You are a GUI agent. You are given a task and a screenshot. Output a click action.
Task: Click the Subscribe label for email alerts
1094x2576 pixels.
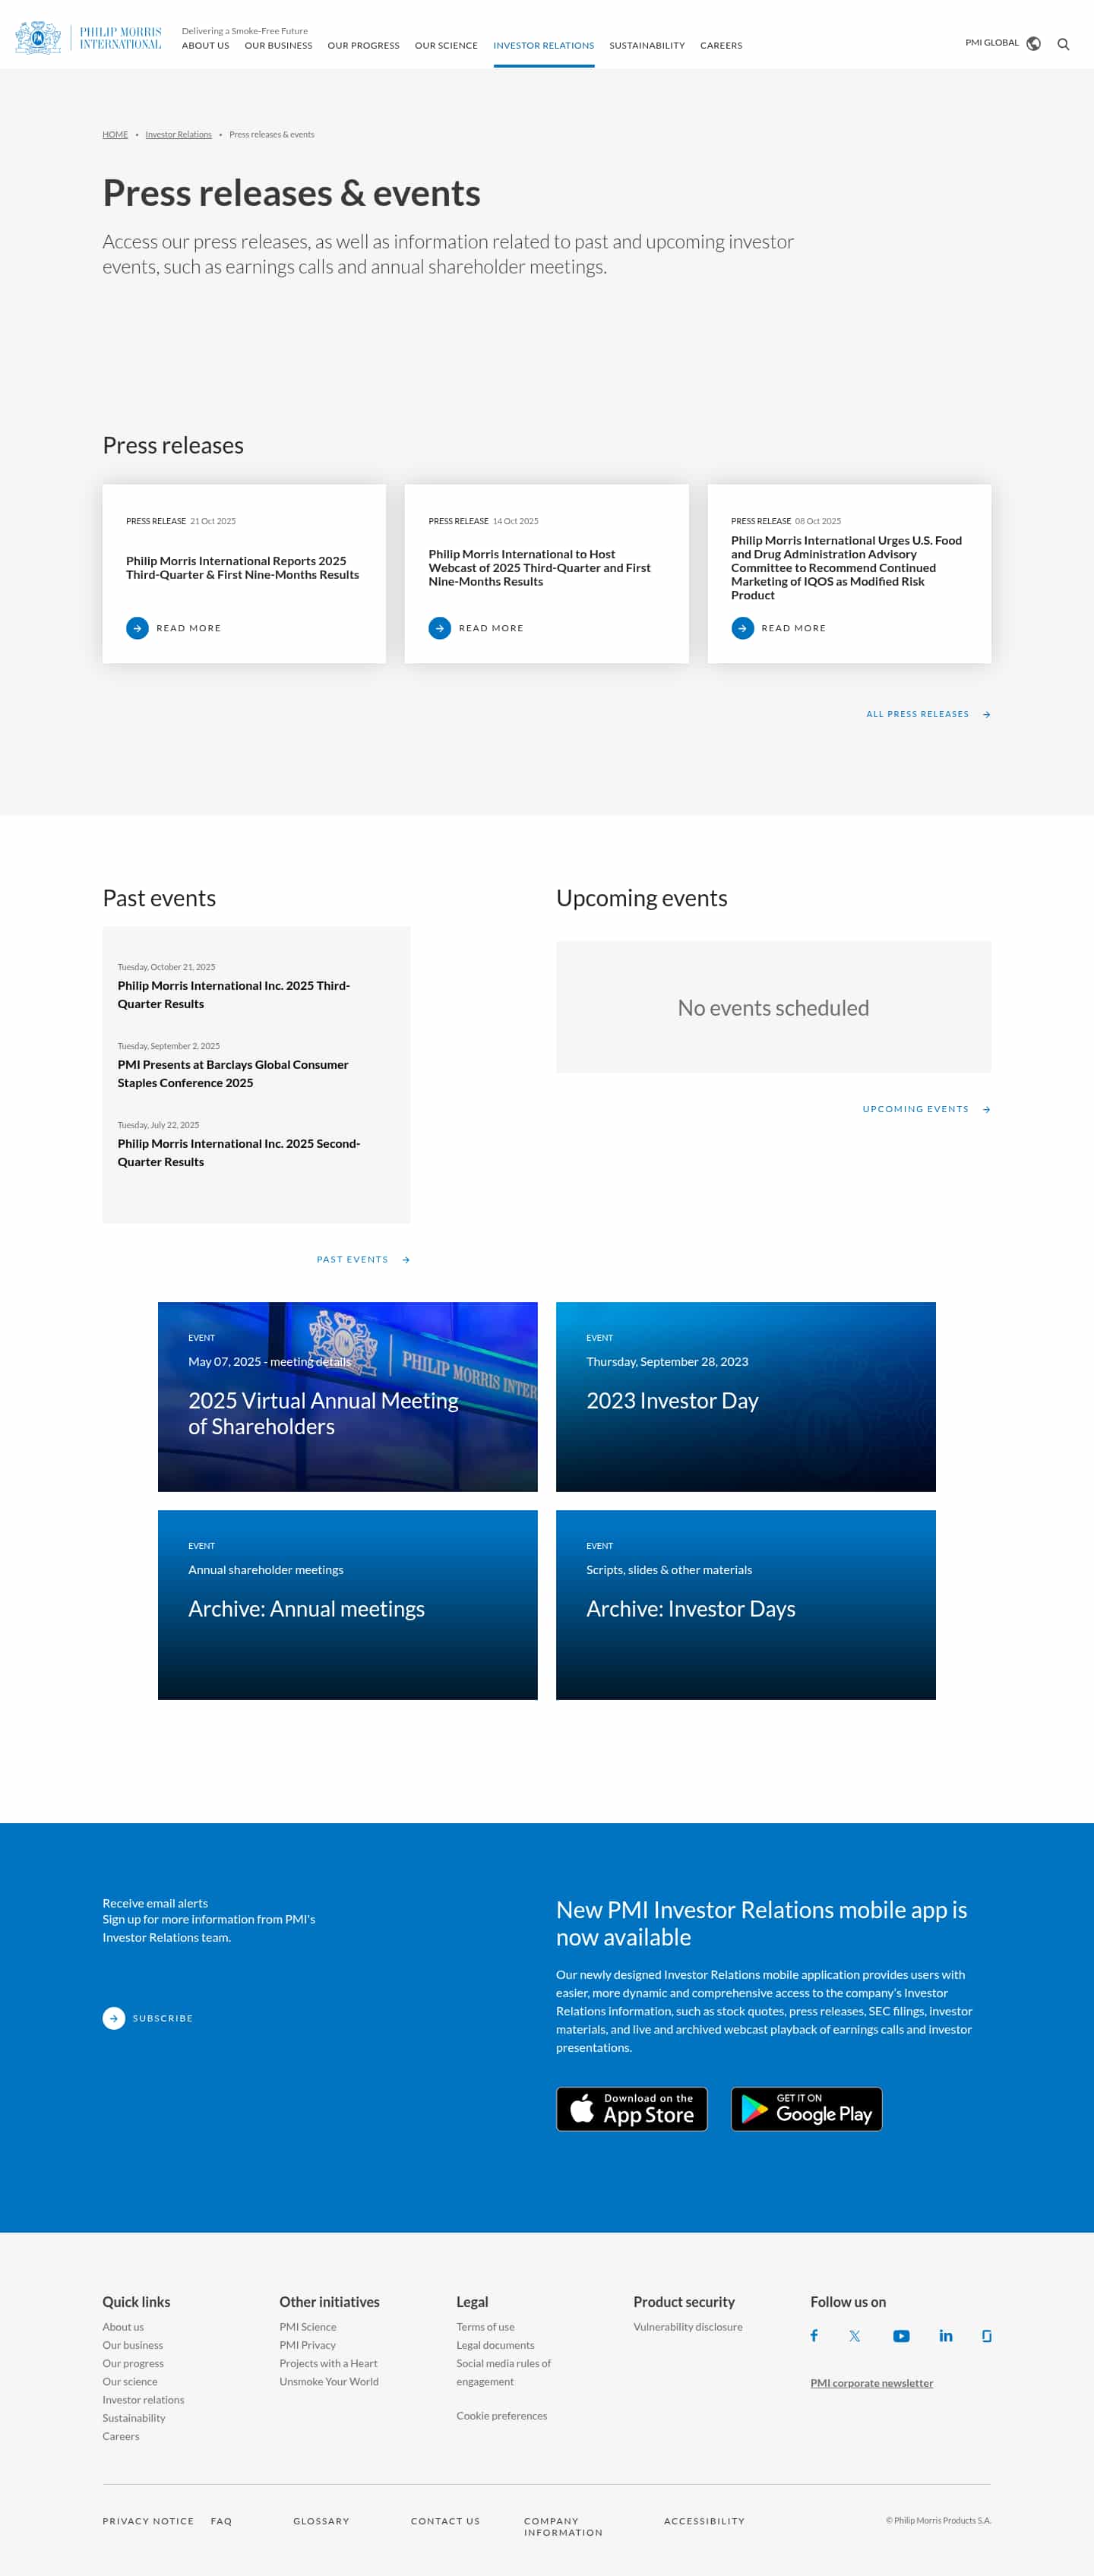coord(163,2019)
